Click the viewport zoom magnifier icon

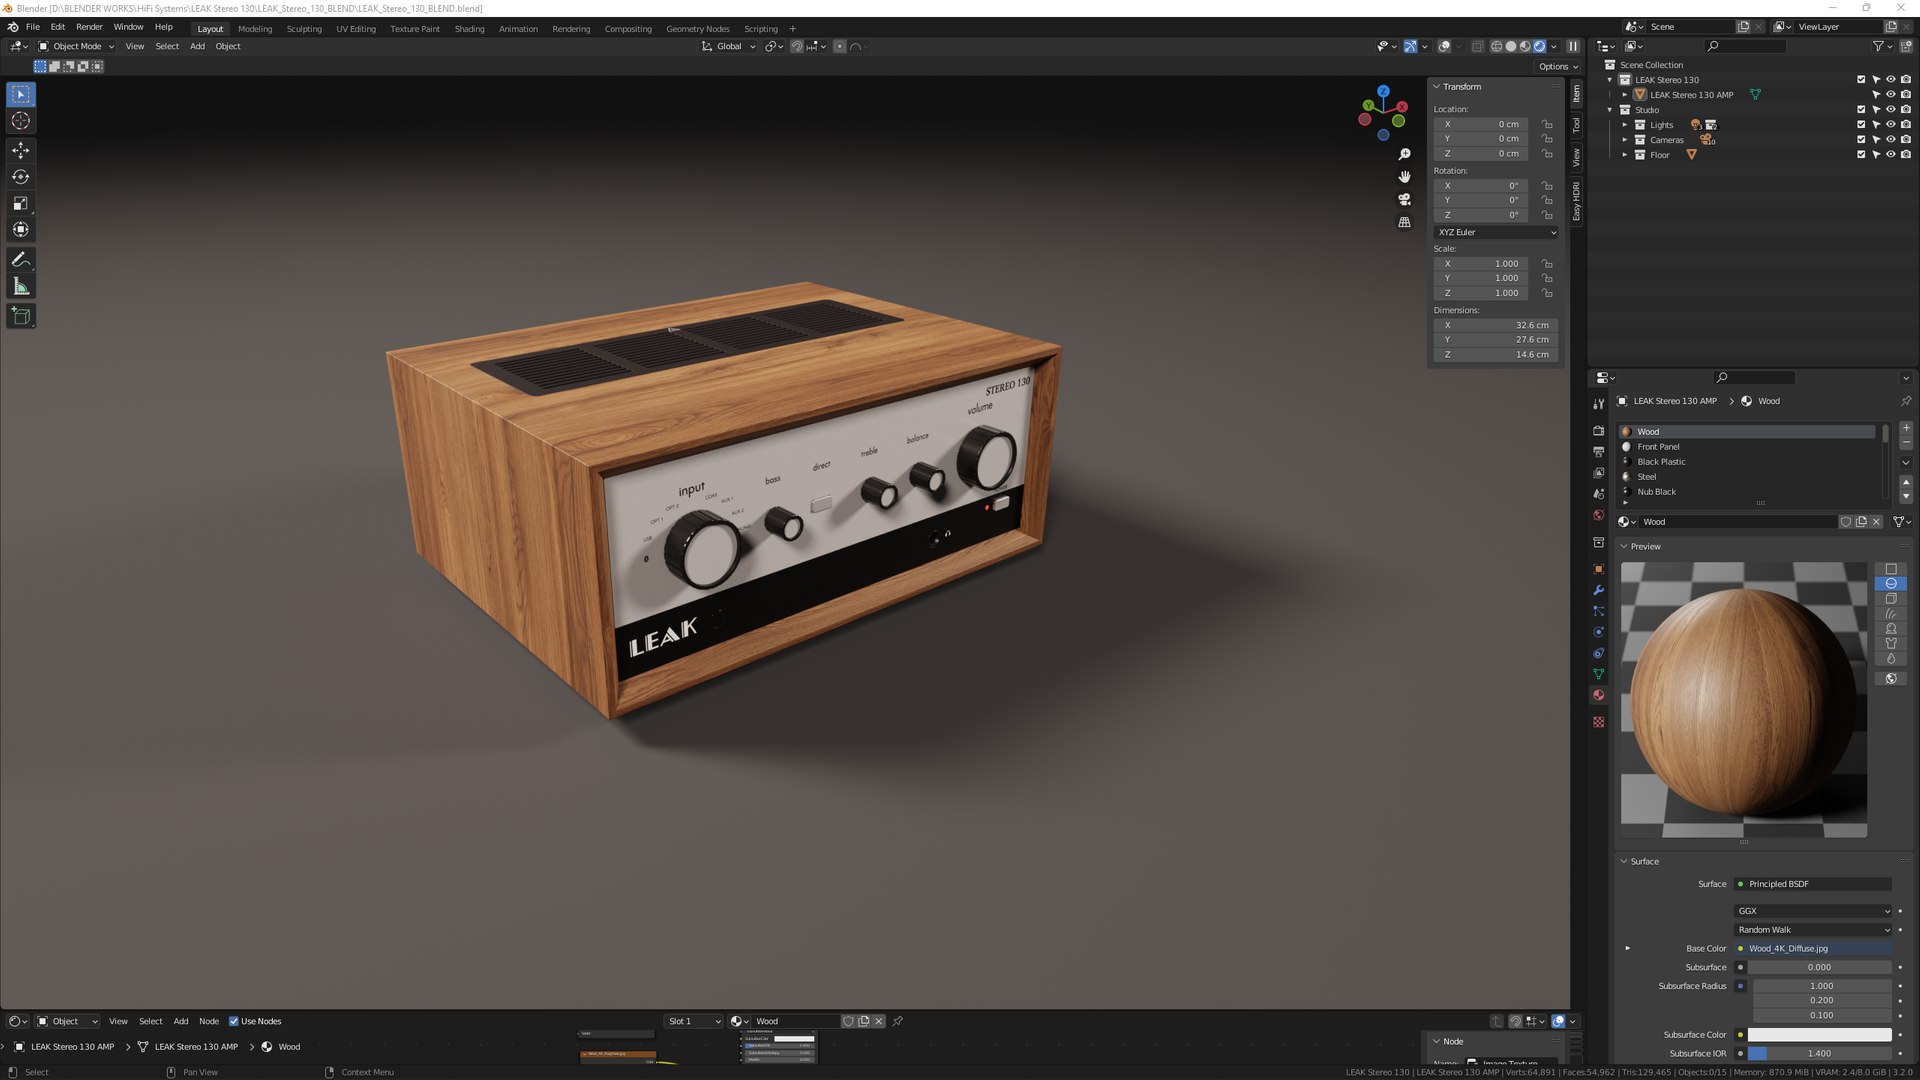point(1404,154)
